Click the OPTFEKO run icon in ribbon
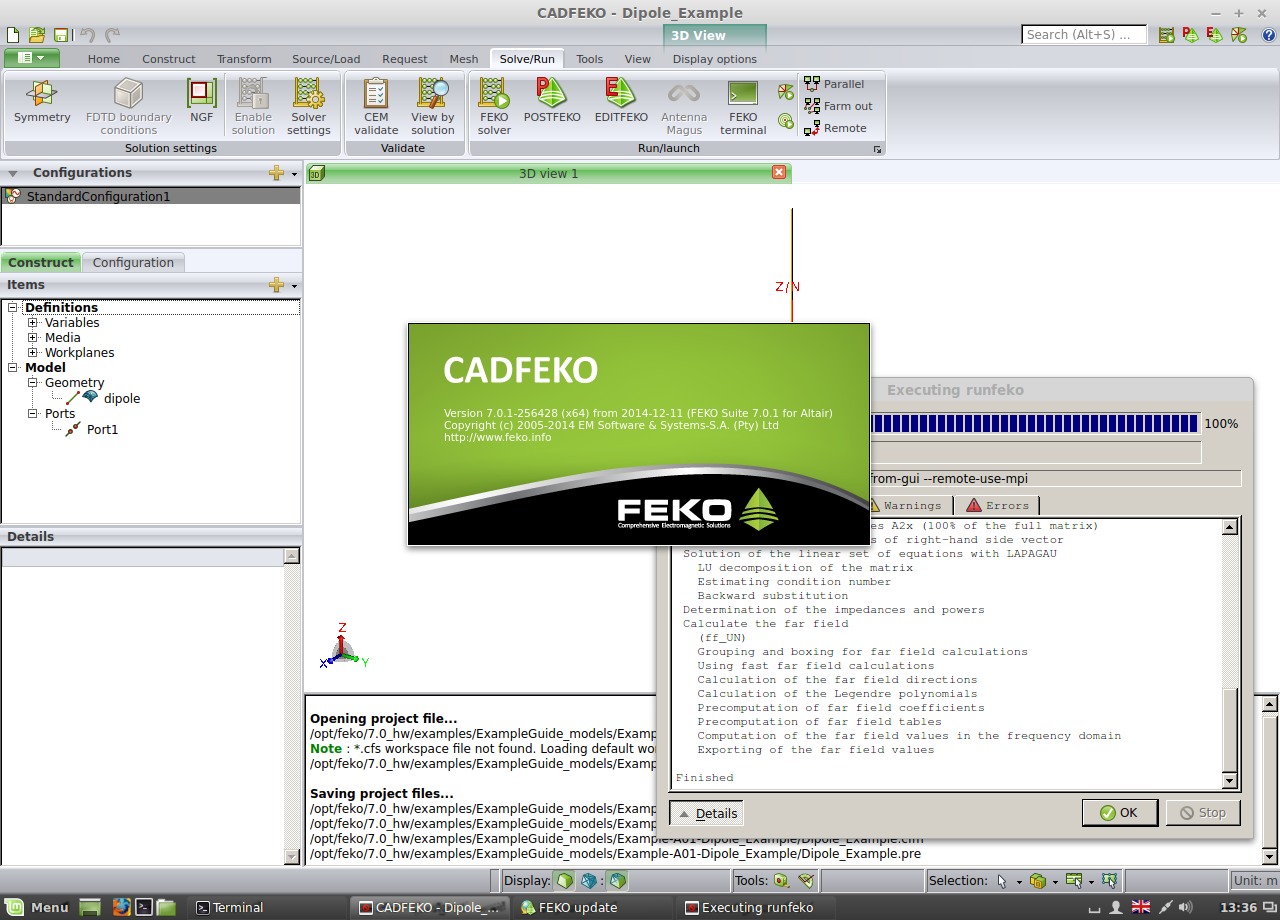Image resolution: width=1280 pixels, height=920 pixels. click(x=786, y=121)
